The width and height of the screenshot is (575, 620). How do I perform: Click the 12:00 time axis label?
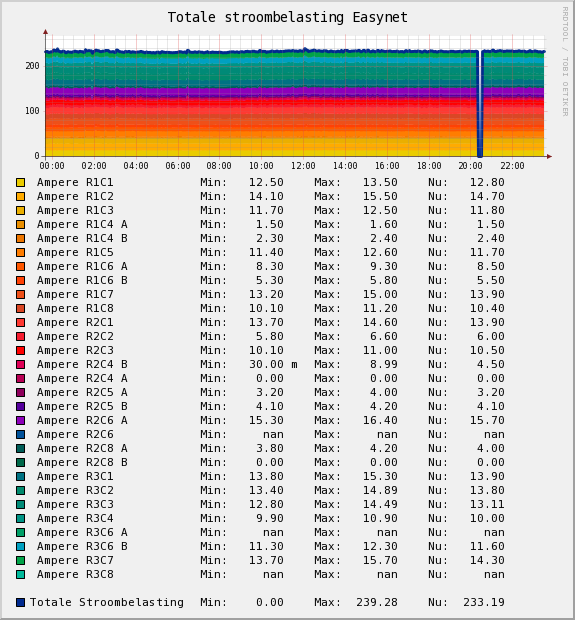(x=303, y=166)
